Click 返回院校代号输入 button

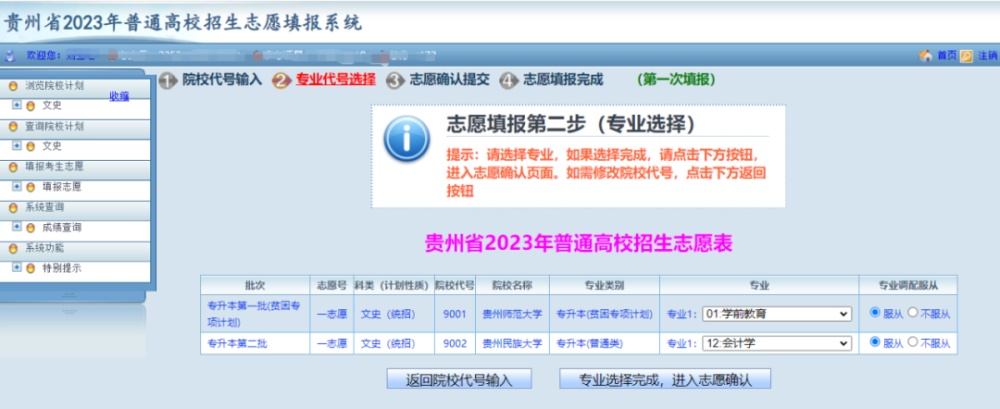click(x=459, y=379)
